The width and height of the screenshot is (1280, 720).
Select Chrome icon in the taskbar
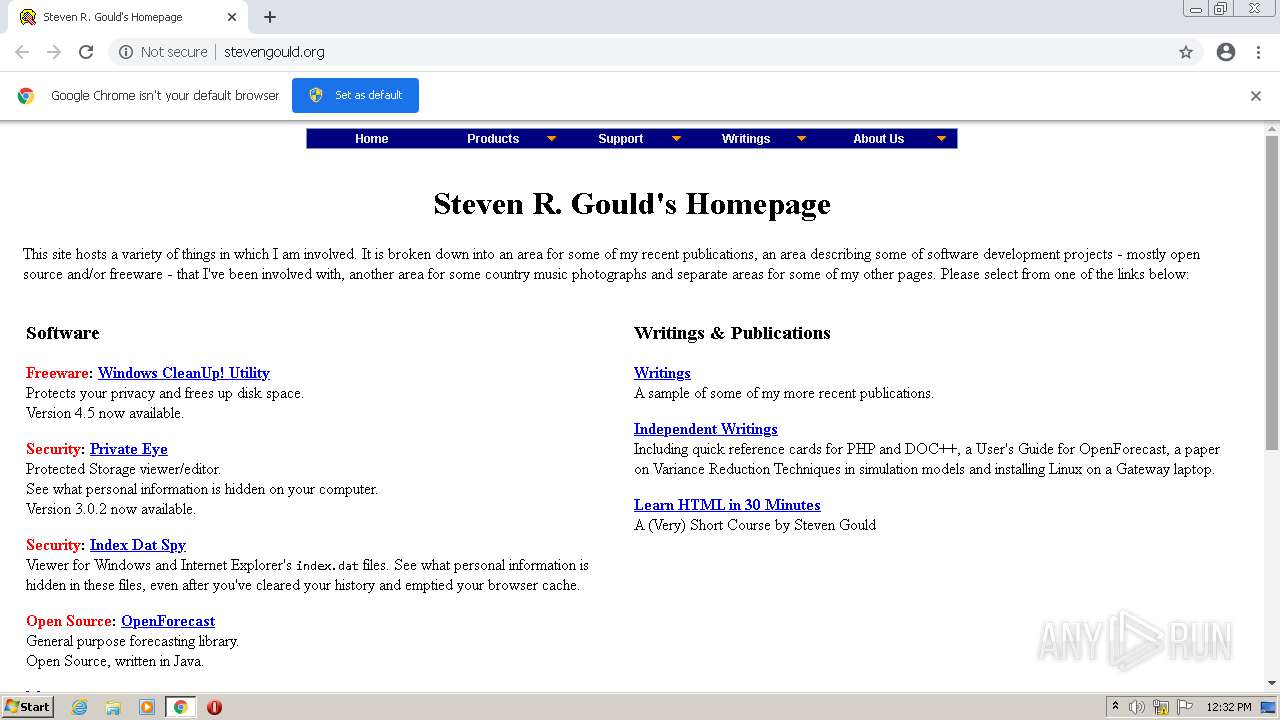coord(180,707)
